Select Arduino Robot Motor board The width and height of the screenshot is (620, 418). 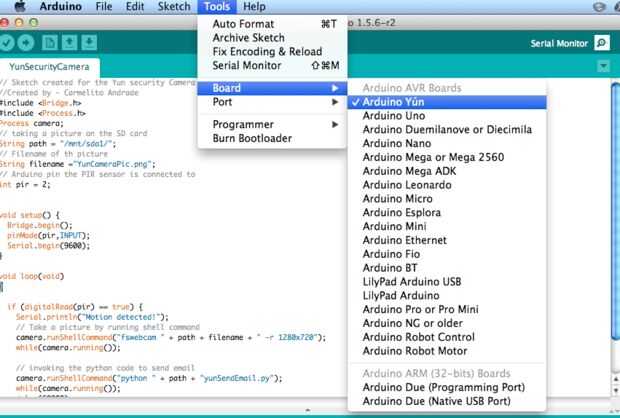[447, 351]
